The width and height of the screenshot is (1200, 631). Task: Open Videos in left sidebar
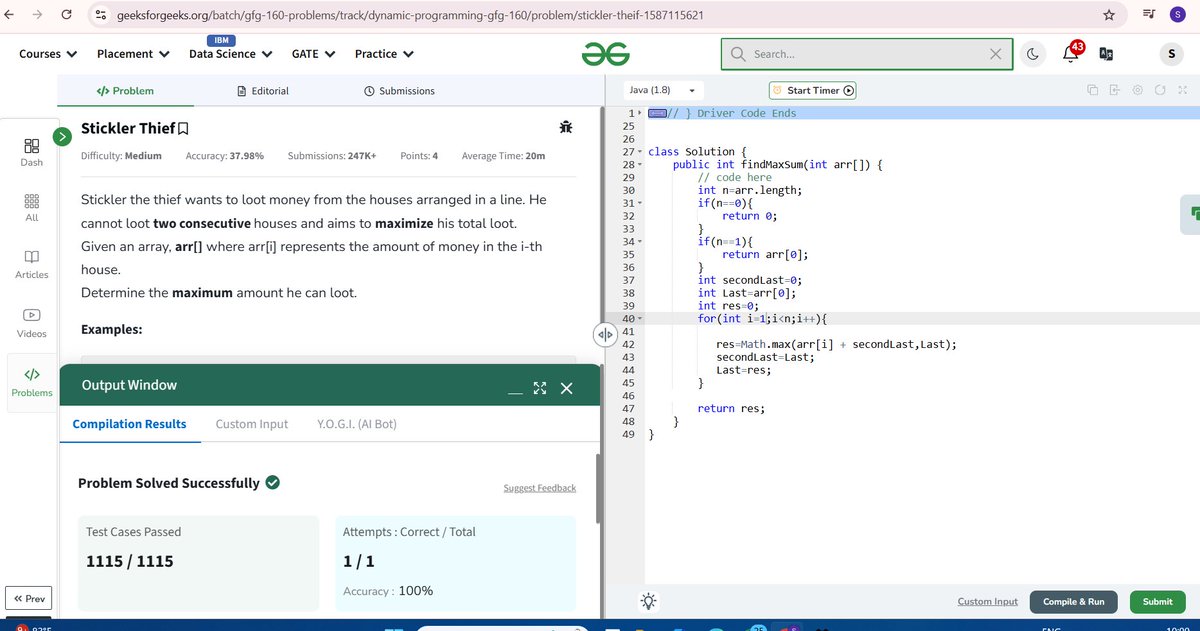32,322
